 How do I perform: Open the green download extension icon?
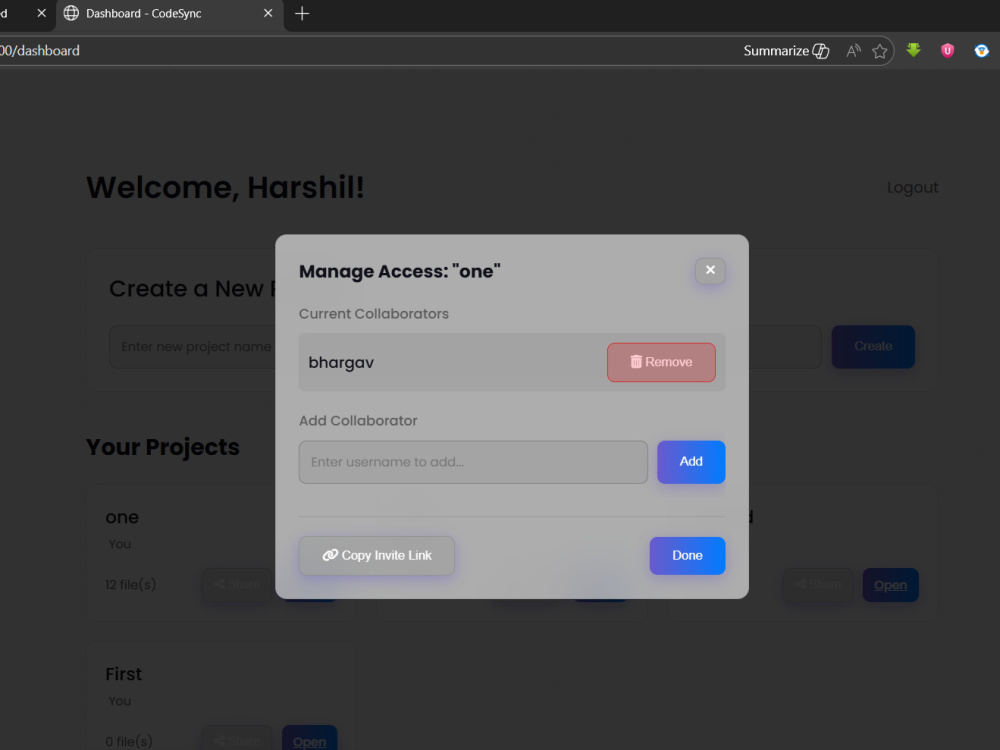pos(913,50)
